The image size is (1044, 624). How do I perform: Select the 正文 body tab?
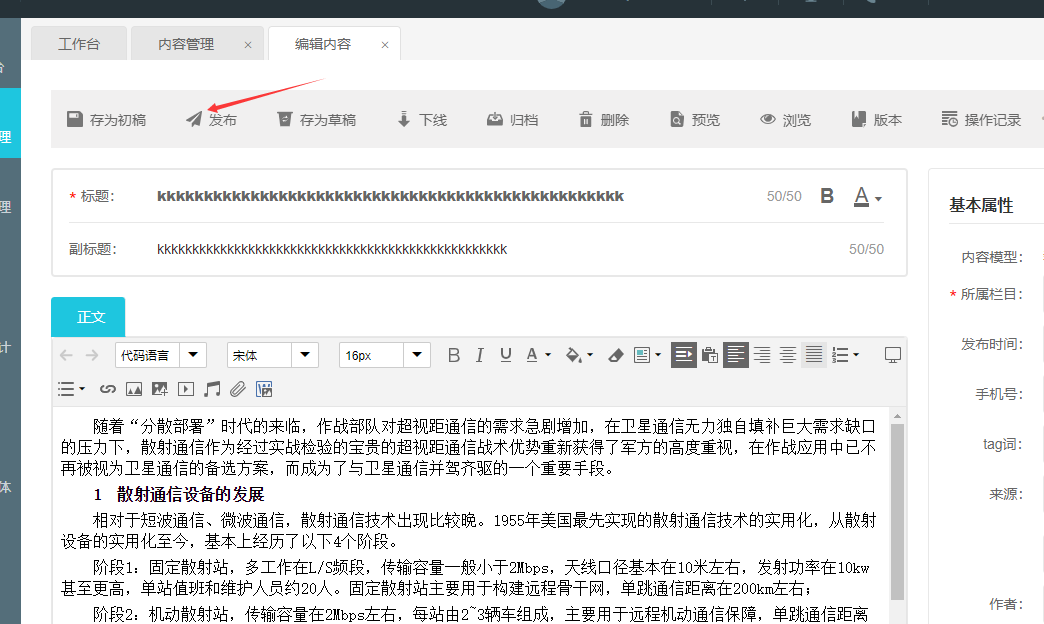[88, 317]
